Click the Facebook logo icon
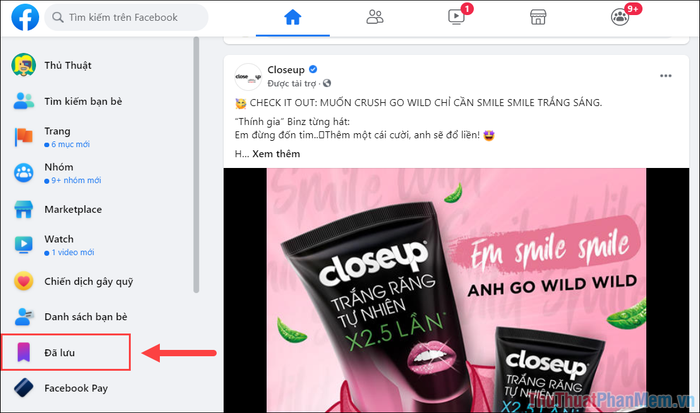Image resolution: width=700 pixels, height=413 pixels. point(25,17)
